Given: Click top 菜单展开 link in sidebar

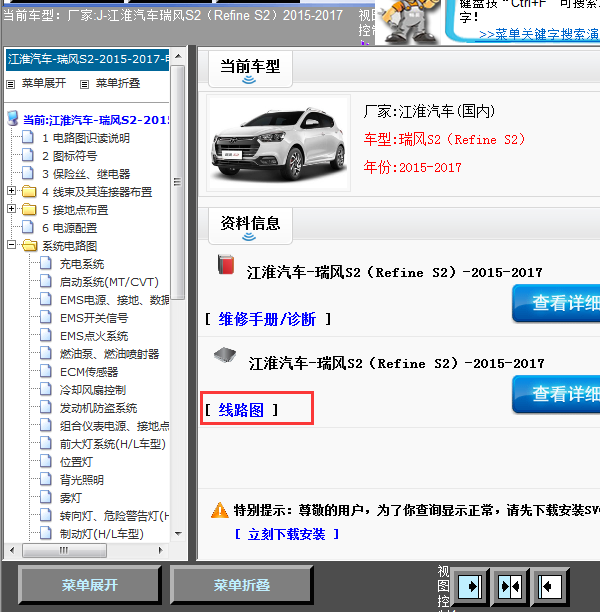Looking at the screenshot, I should pyautogui.click(x=44, y=83).
